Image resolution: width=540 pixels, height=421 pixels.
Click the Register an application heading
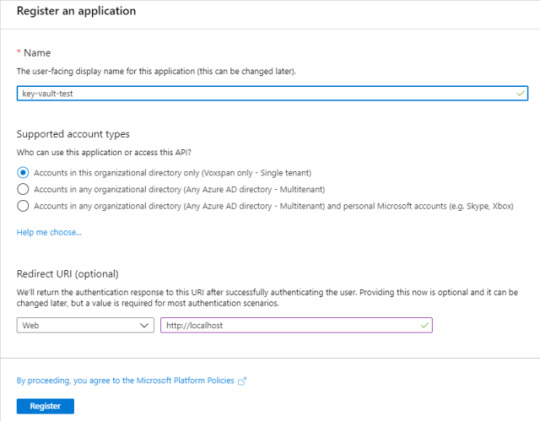tap(76, 11)
